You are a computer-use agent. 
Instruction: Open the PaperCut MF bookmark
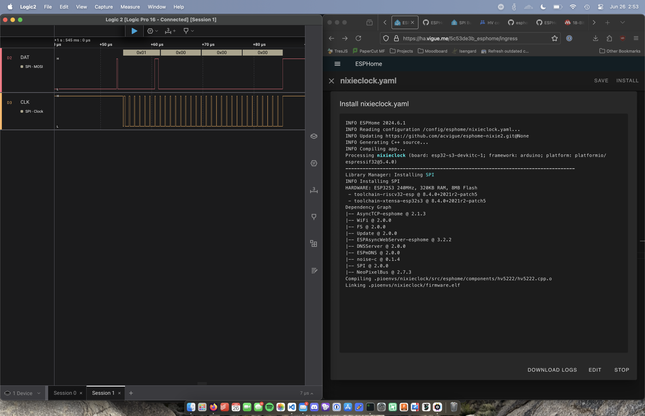point(369,51)
